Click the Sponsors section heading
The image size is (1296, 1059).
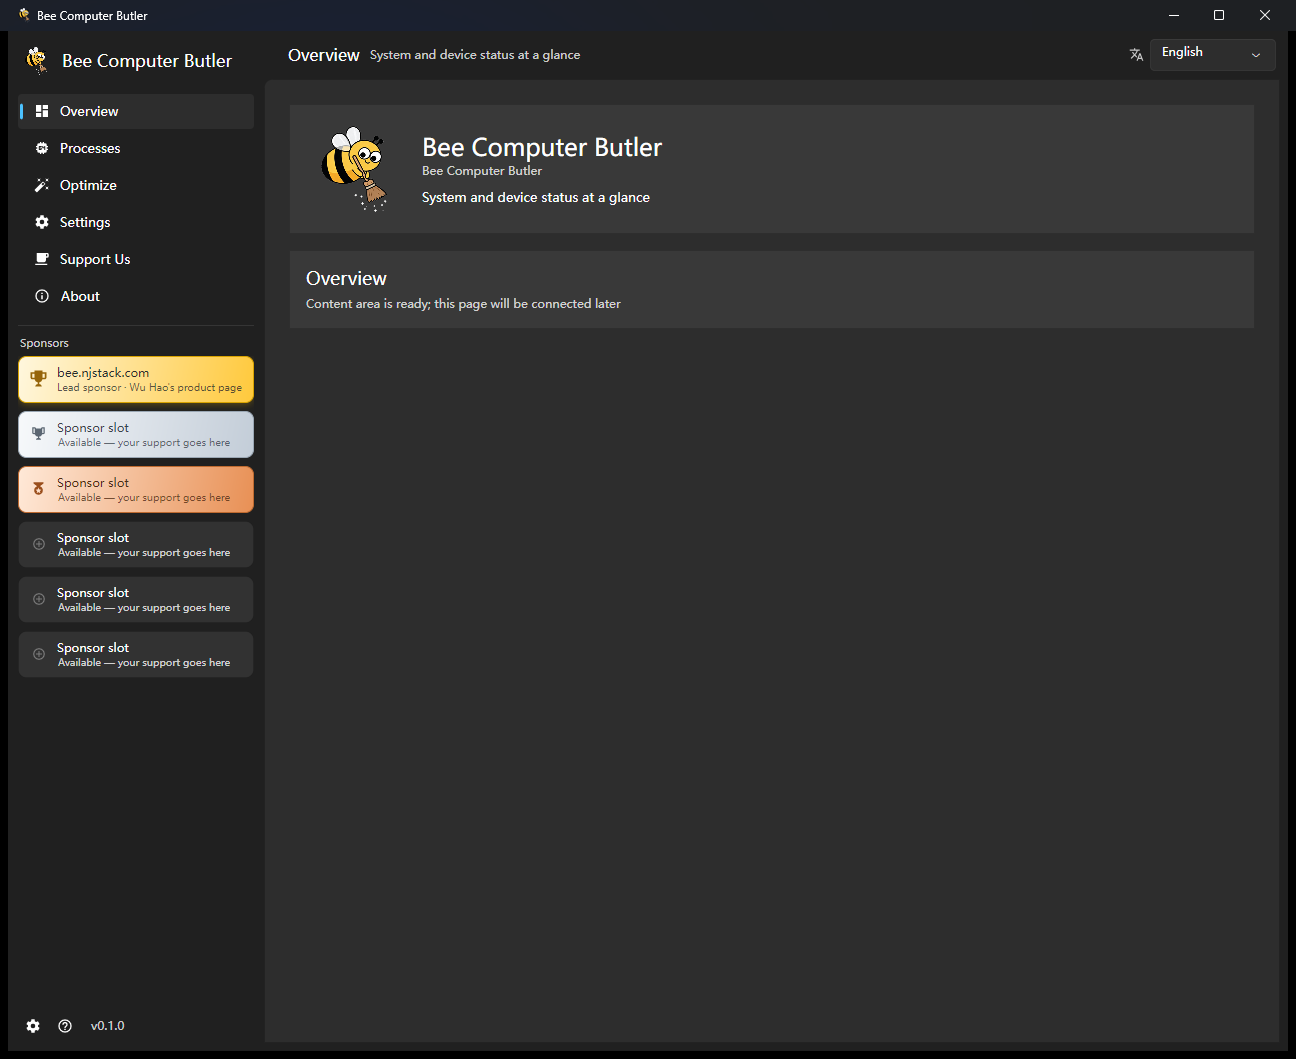[44, 343]
